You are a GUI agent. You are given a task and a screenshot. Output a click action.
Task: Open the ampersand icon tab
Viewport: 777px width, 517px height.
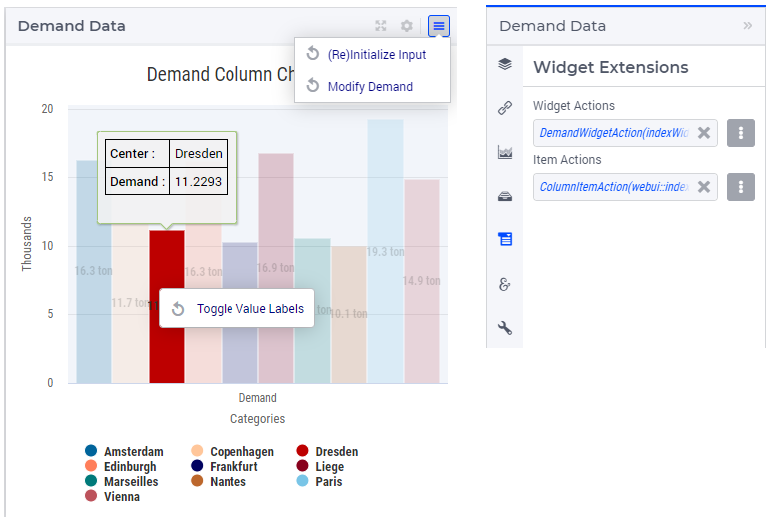click(x=505, y=284)
